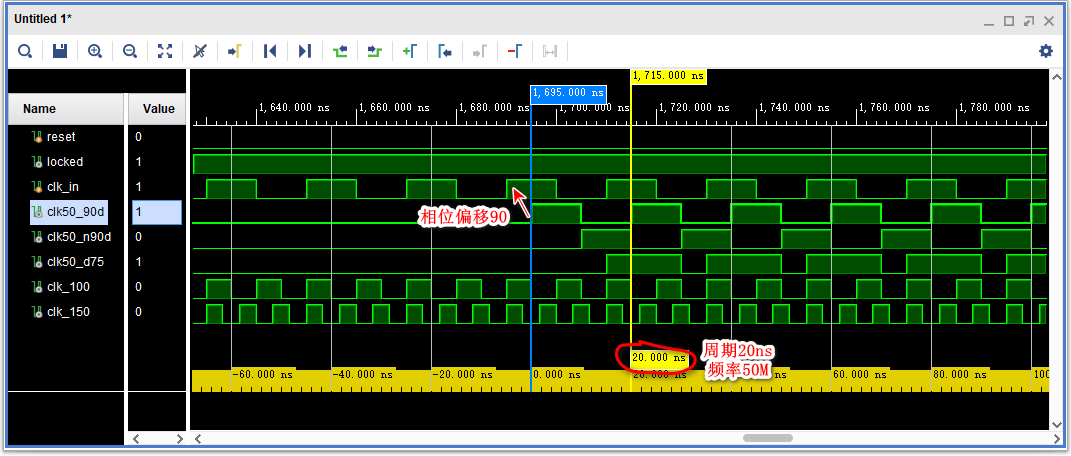Jump to previous transition
1071x456 pixels.
tap(340, 51)
